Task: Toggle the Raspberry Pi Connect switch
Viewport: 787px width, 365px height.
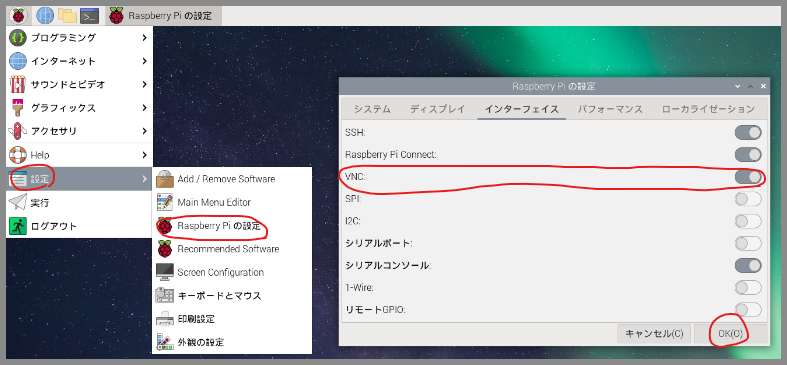Action: [x=748, y=155]
